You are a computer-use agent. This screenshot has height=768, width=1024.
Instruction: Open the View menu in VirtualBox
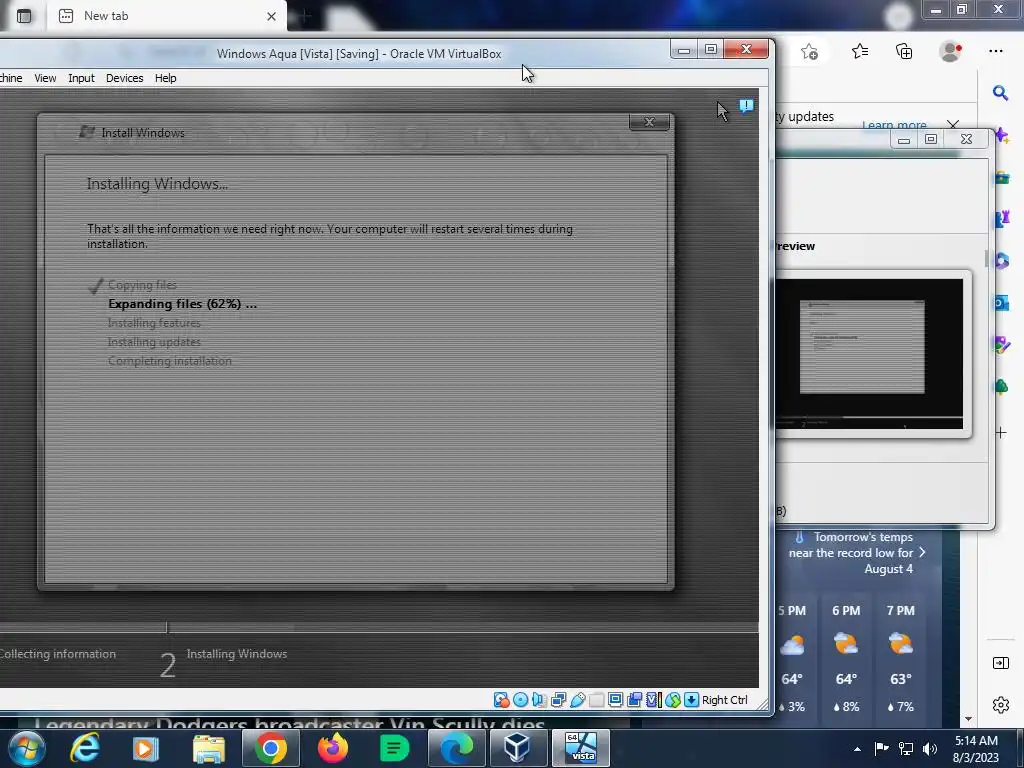click(45, 78)
